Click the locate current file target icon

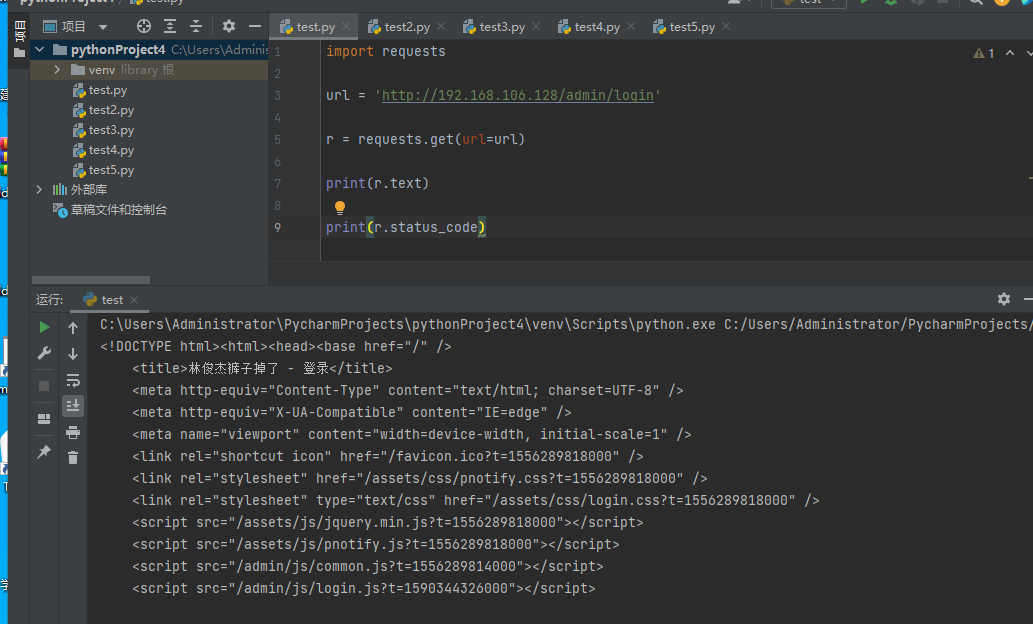(144, 26)
